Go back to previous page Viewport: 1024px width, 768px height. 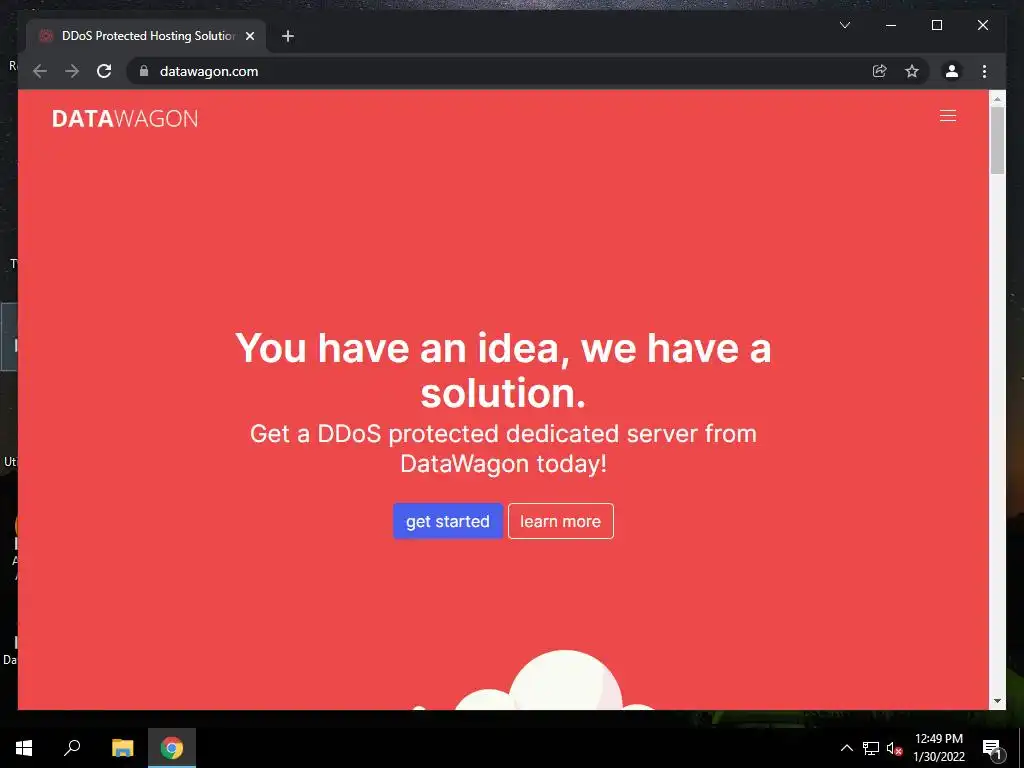tap(40, 71)
